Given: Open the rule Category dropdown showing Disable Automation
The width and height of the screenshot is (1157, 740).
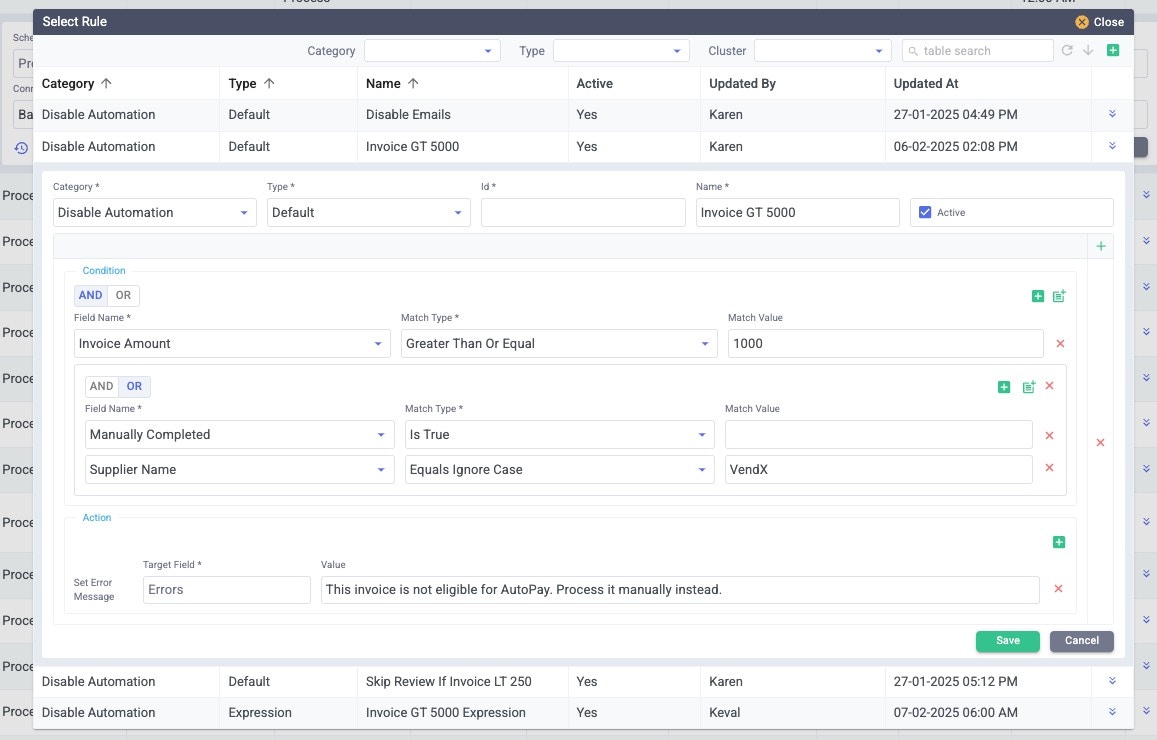Looking at the screenshot, I should tap(154, 212).
